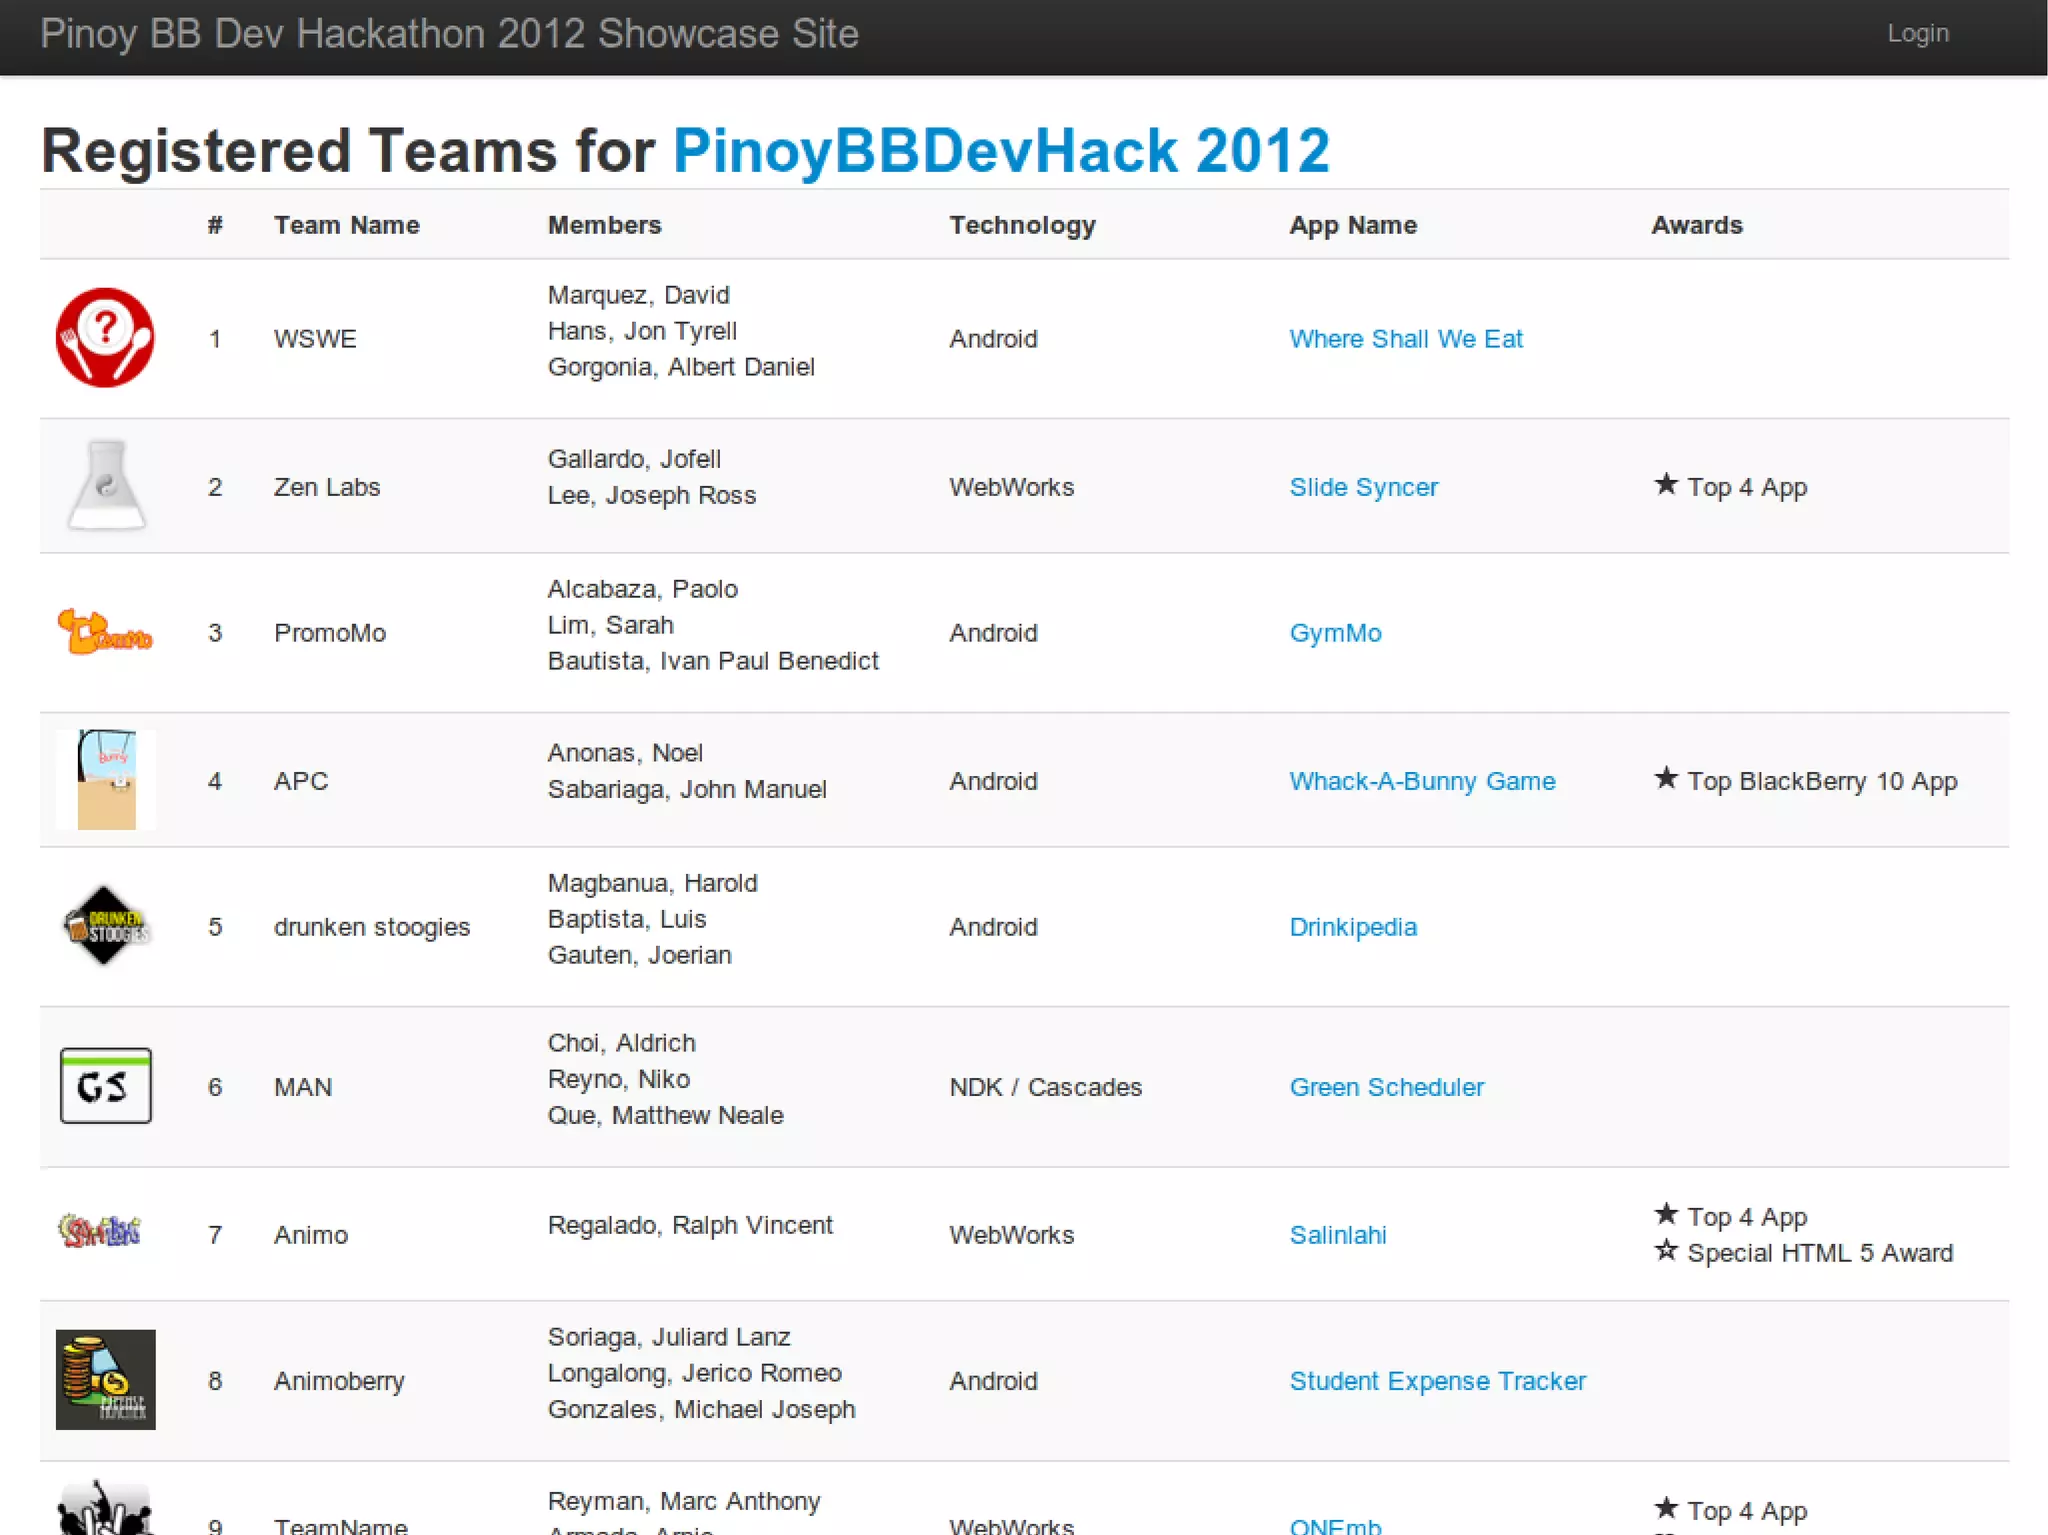This screenshot has height=1535, width=2048.
Task: Click the TeamName silhouette logo
Action: point(105,1510)
